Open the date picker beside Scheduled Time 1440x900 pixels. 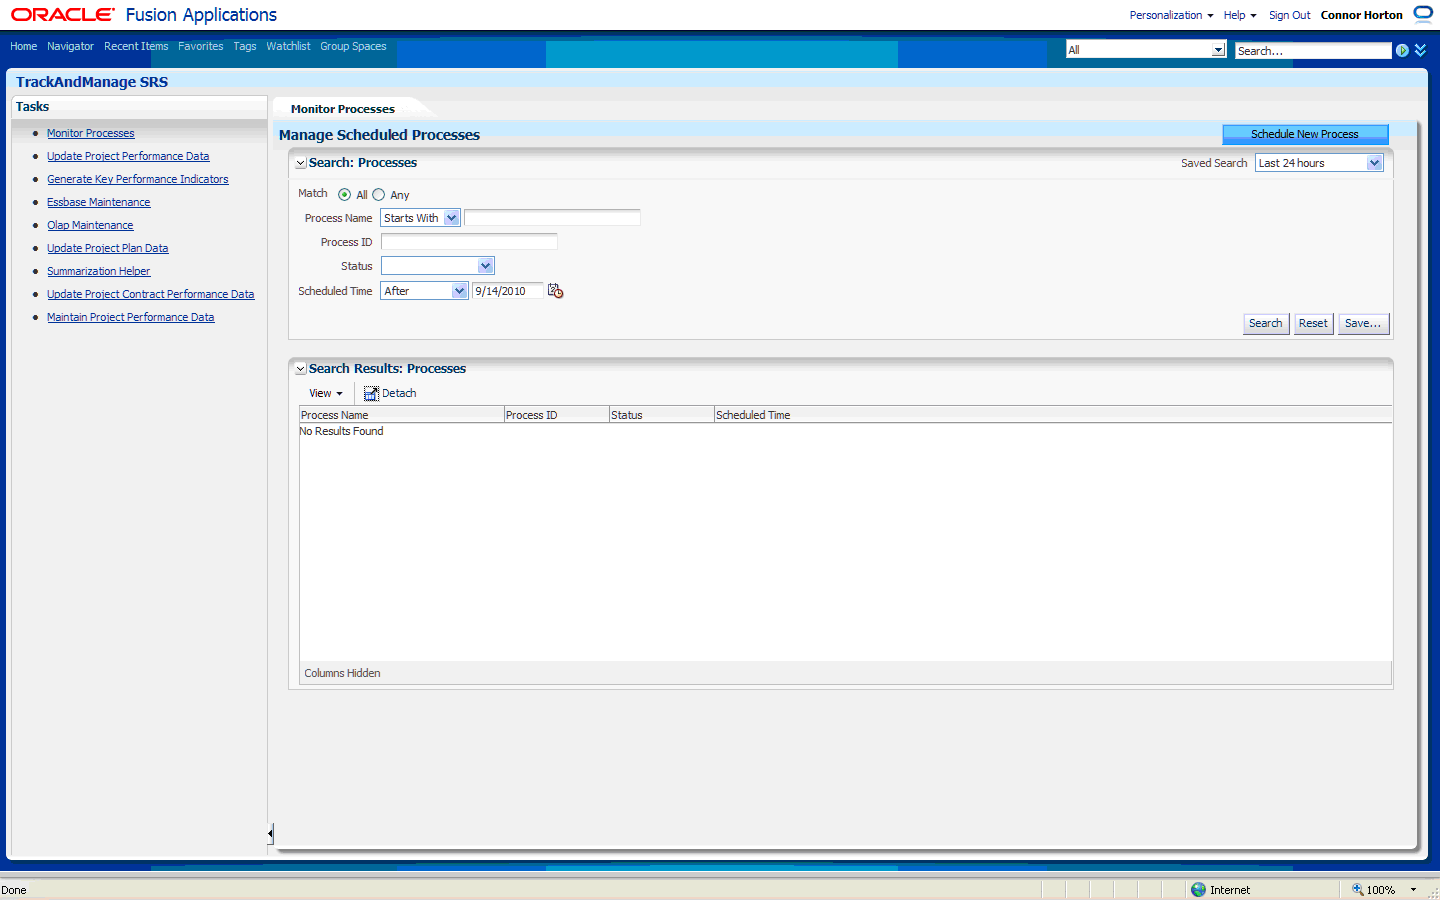click(x=555, y=290)
